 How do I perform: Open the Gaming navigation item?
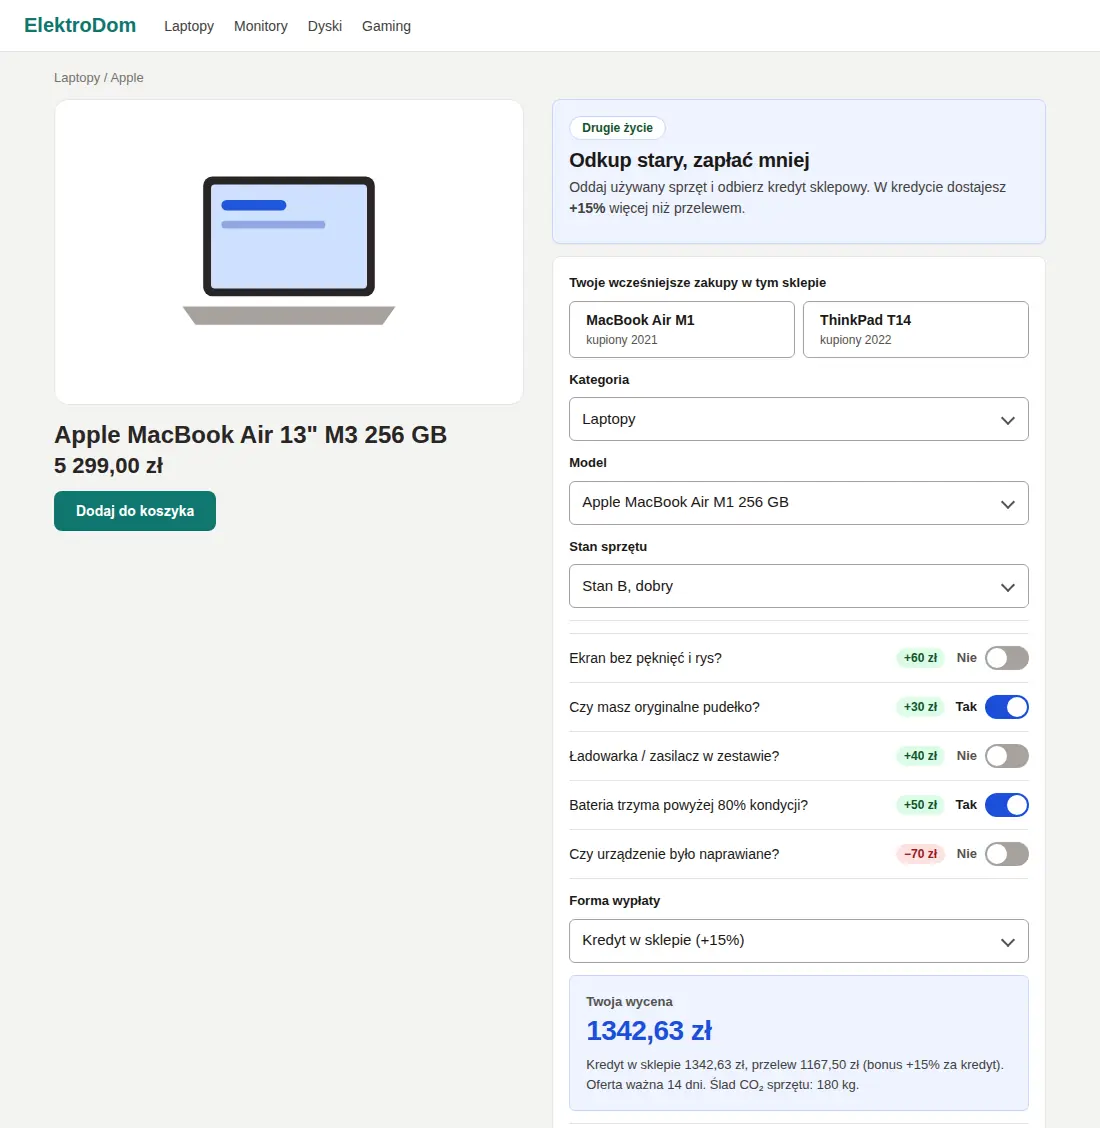point(386,26)
